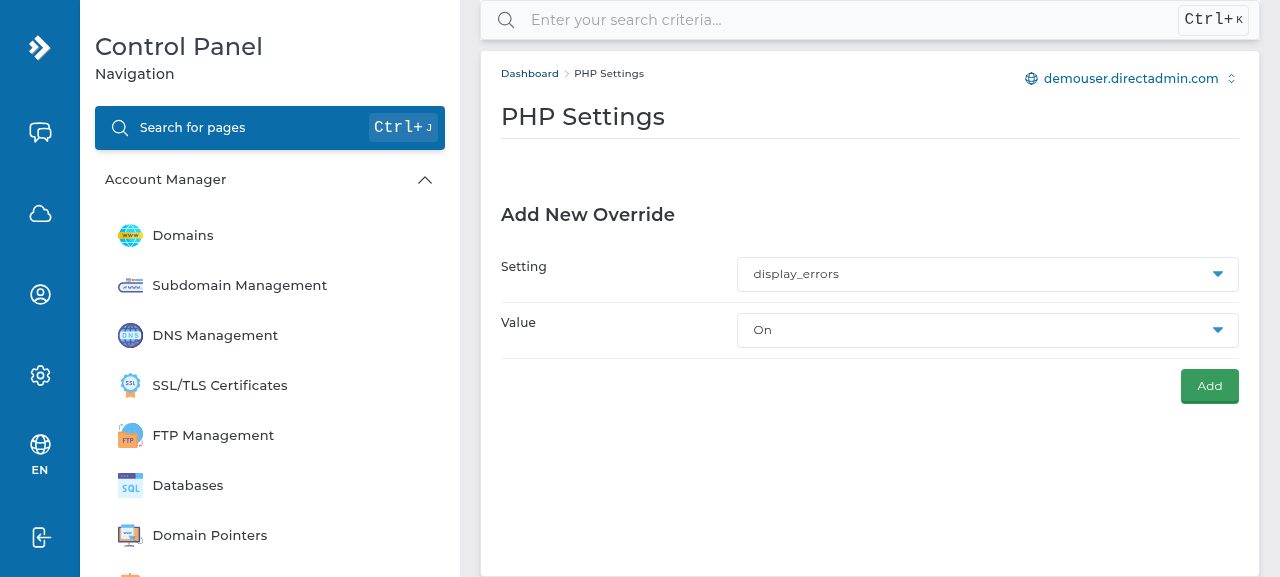
Task: Open FTP Management page
Action: point(213,435)
